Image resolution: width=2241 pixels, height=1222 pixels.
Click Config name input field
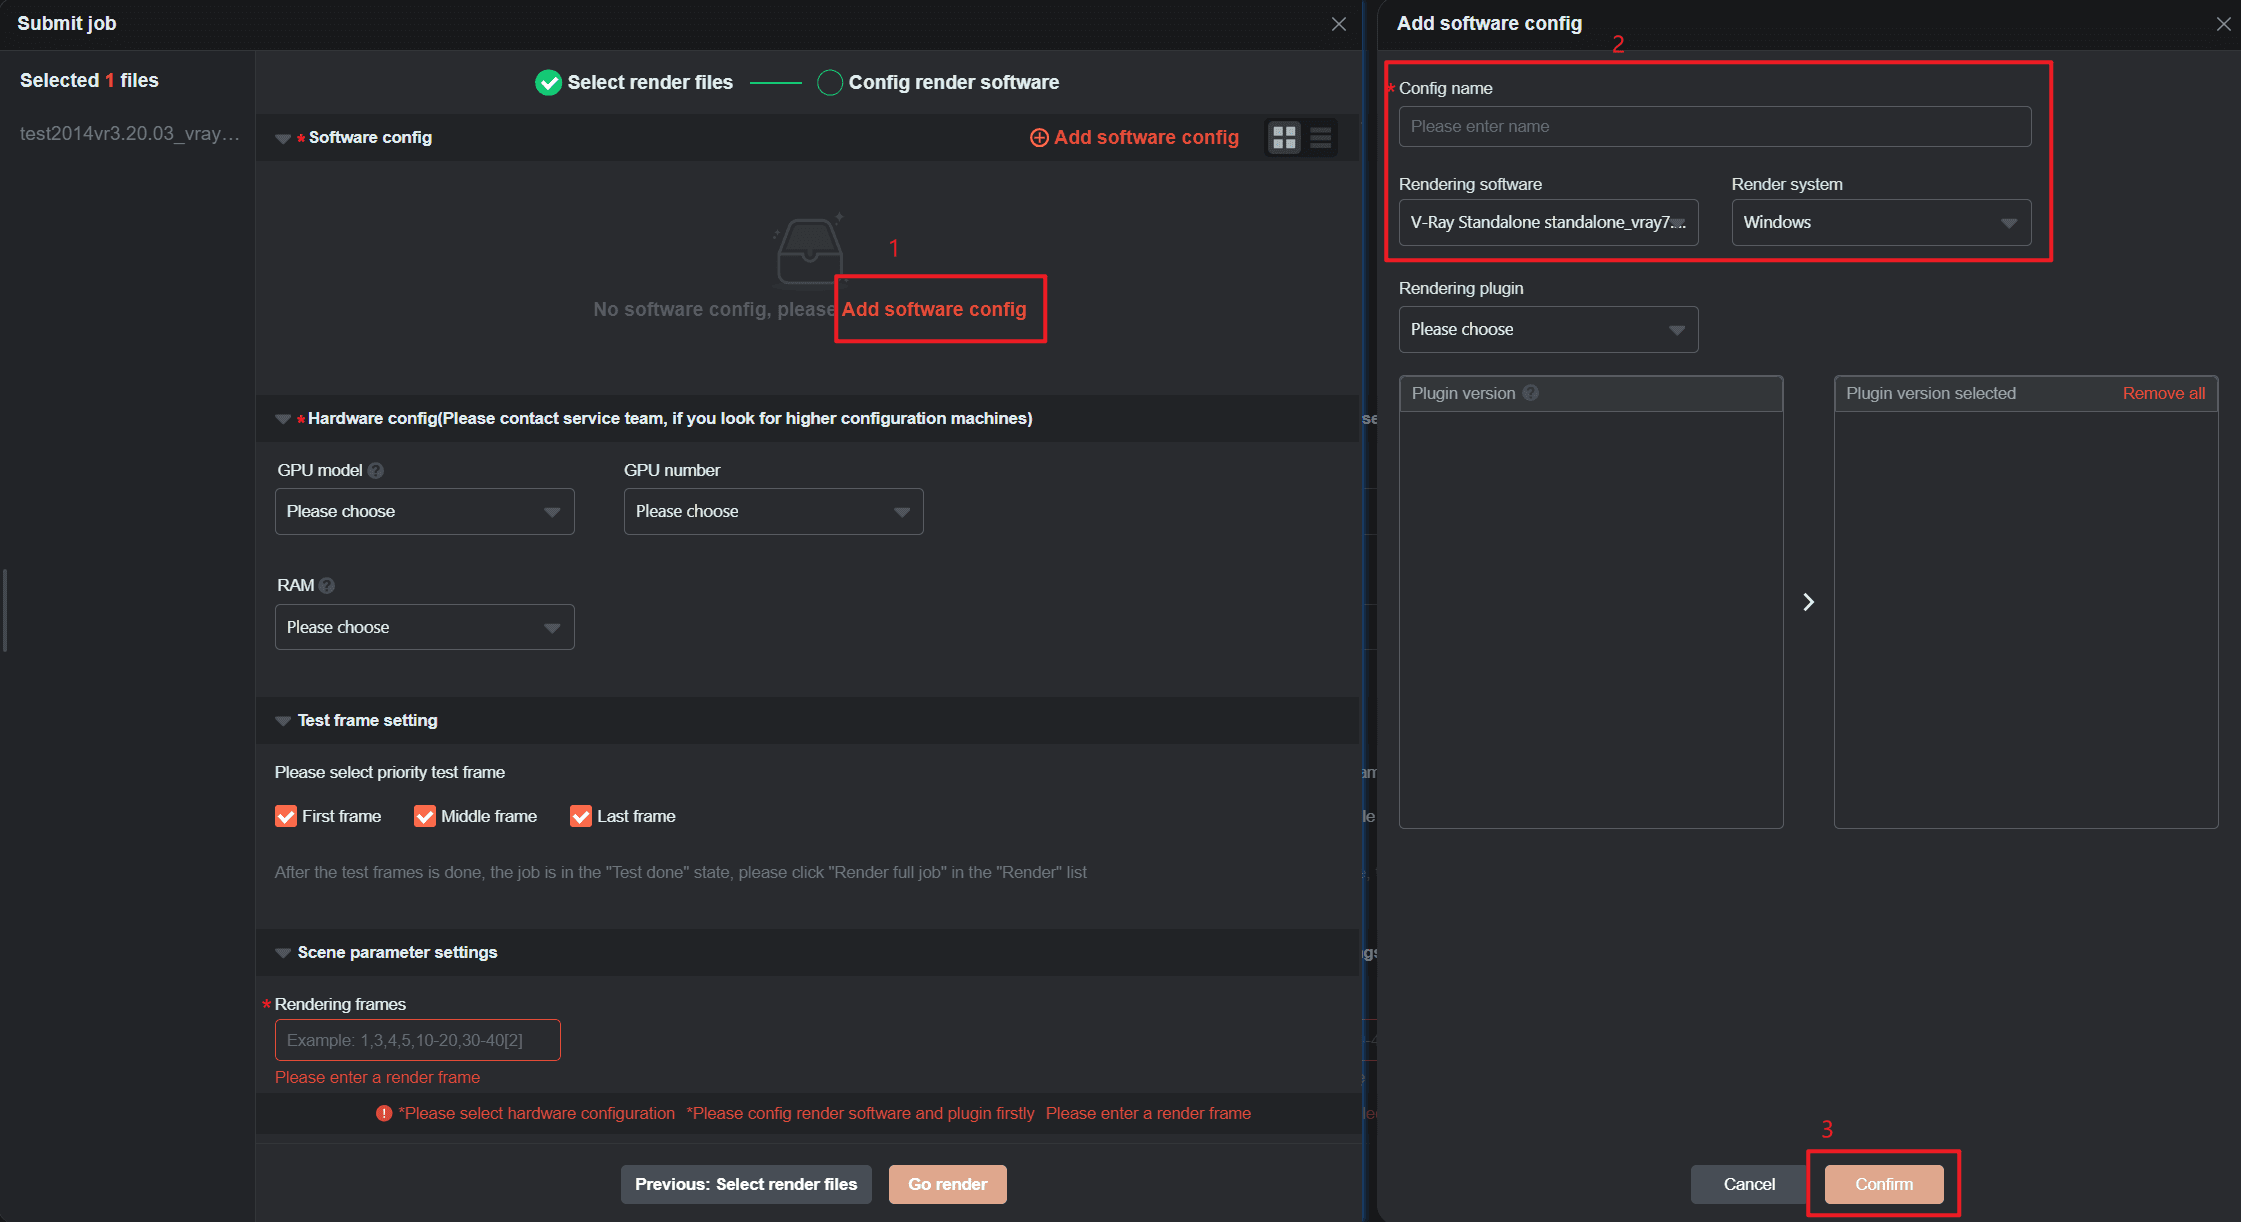coord(1714,126)
